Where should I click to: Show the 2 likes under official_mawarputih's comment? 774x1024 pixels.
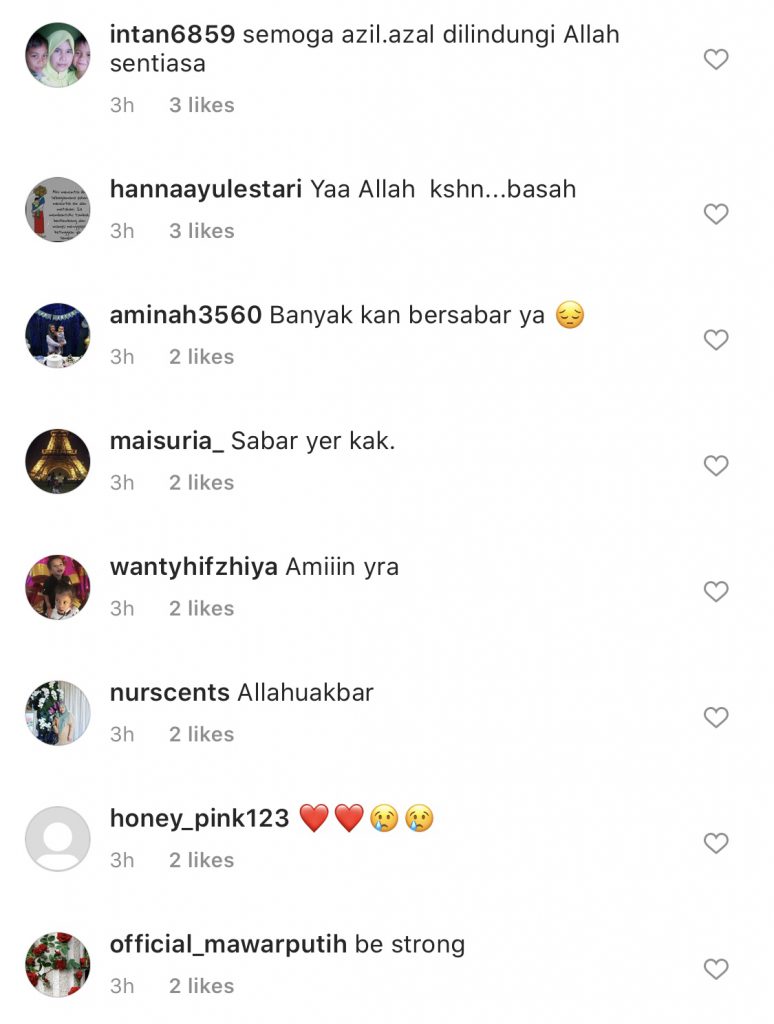click(201, 986)
